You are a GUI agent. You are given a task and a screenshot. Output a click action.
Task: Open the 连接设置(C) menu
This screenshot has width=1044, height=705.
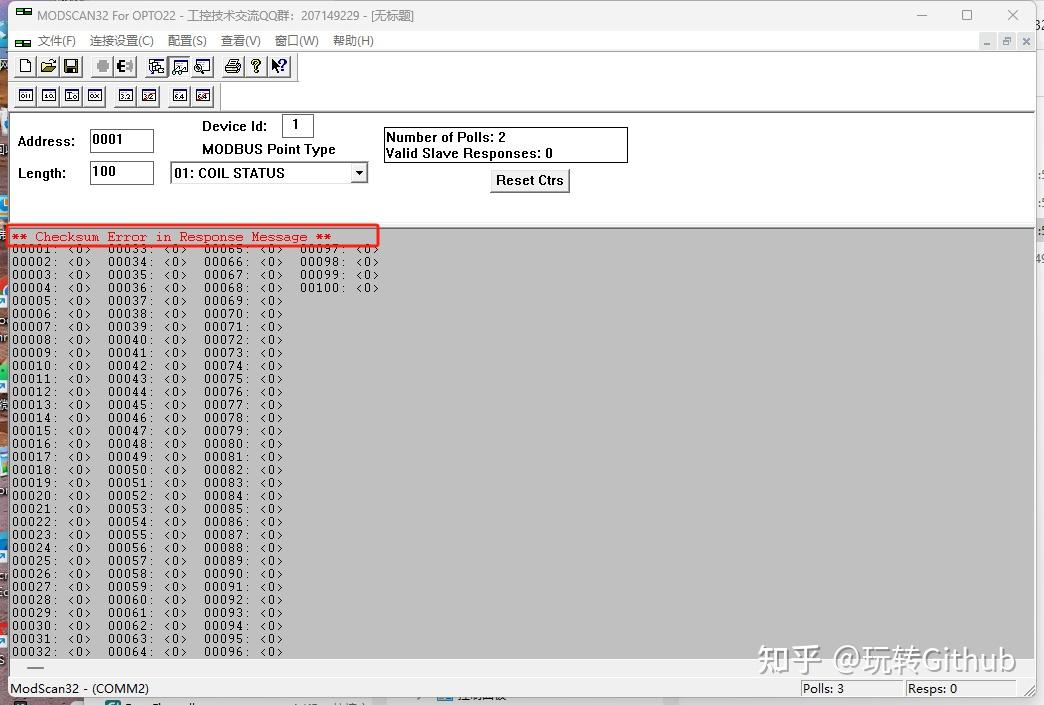click(121, 41)
